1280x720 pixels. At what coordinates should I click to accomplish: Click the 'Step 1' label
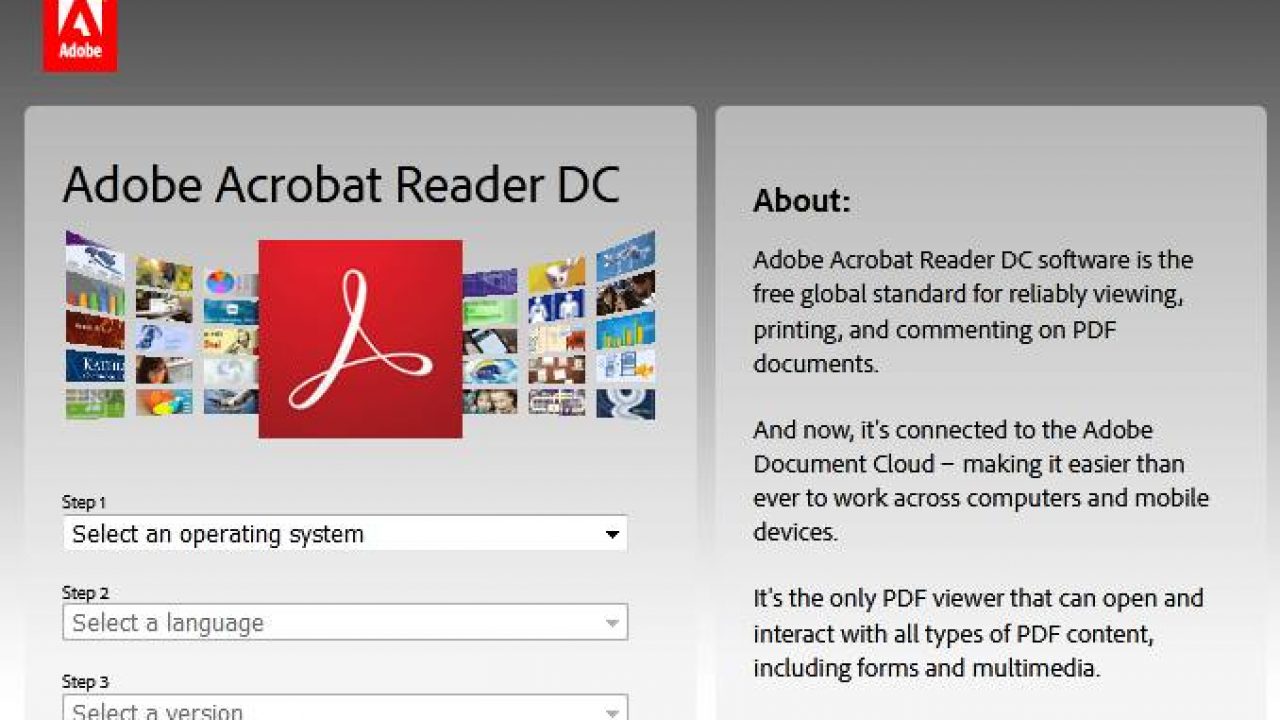tap(84, 502)
